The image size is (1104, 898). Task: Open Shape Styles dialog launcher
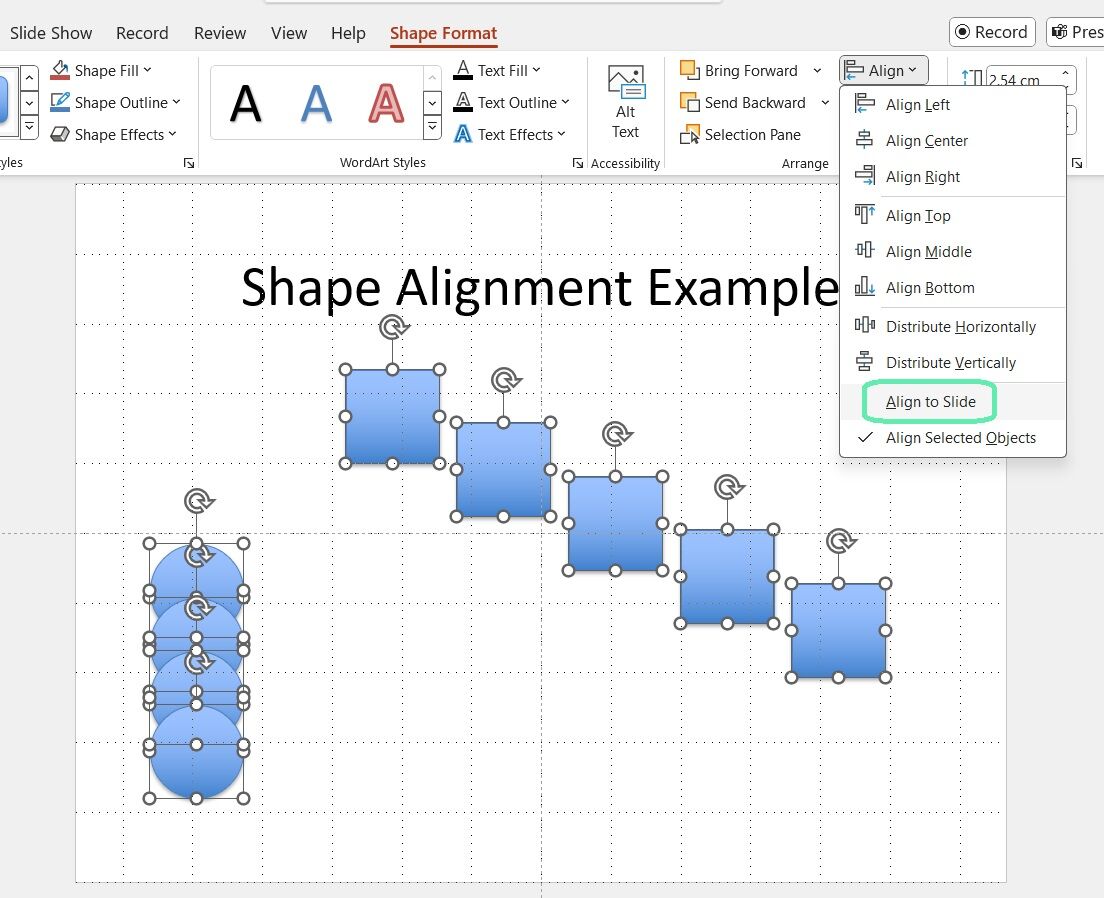tap(189, 163)
